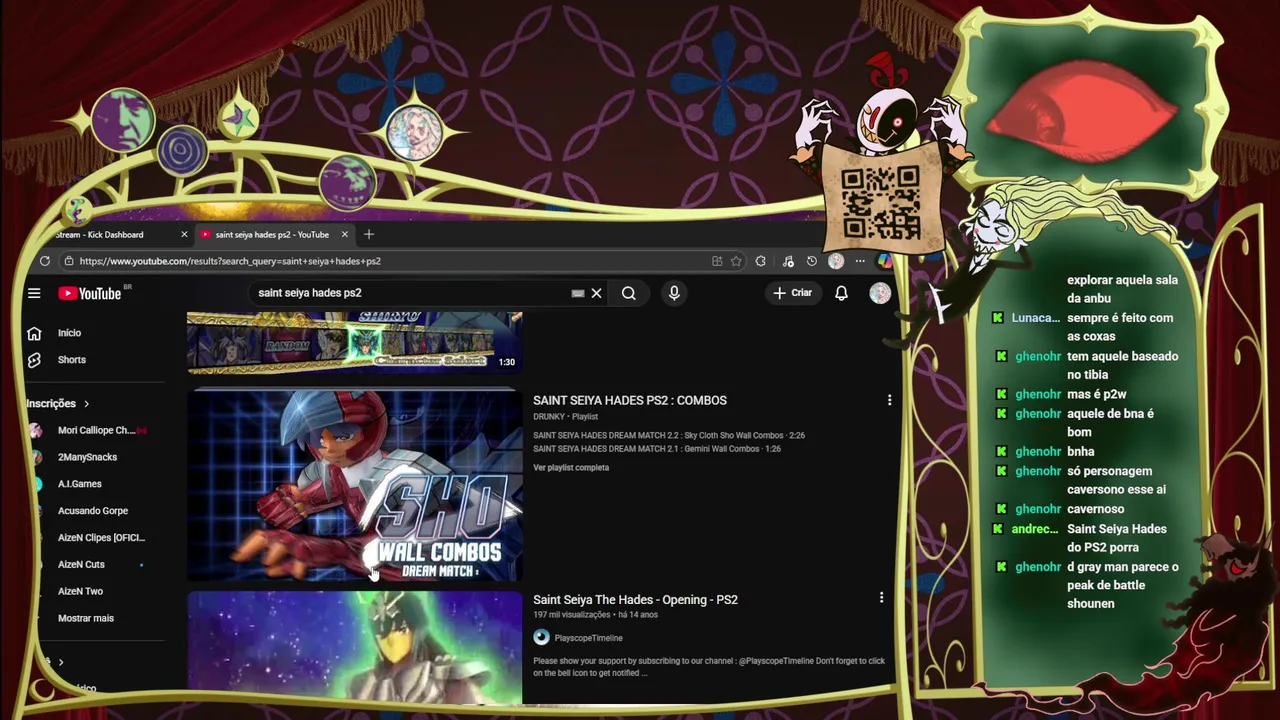Expand the Inscrições section
The height and width of the screenshot is (720, 1280).
click(58, 403)
